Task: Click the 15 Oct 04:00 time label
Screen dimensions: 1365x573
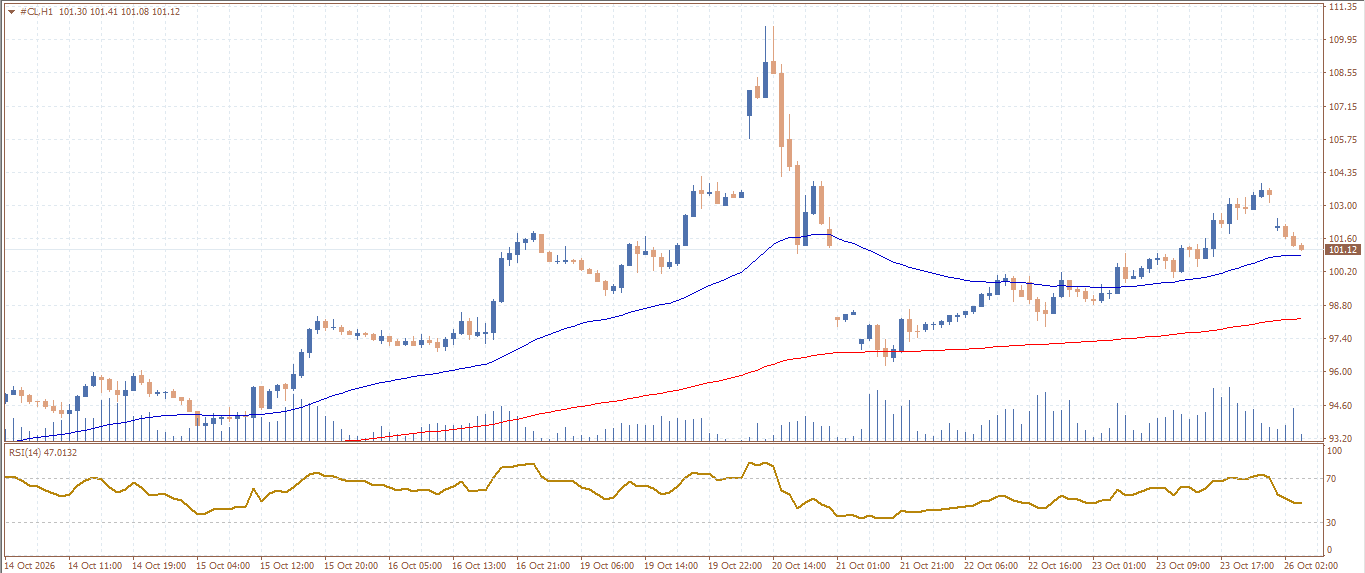Action: (223, 565)
